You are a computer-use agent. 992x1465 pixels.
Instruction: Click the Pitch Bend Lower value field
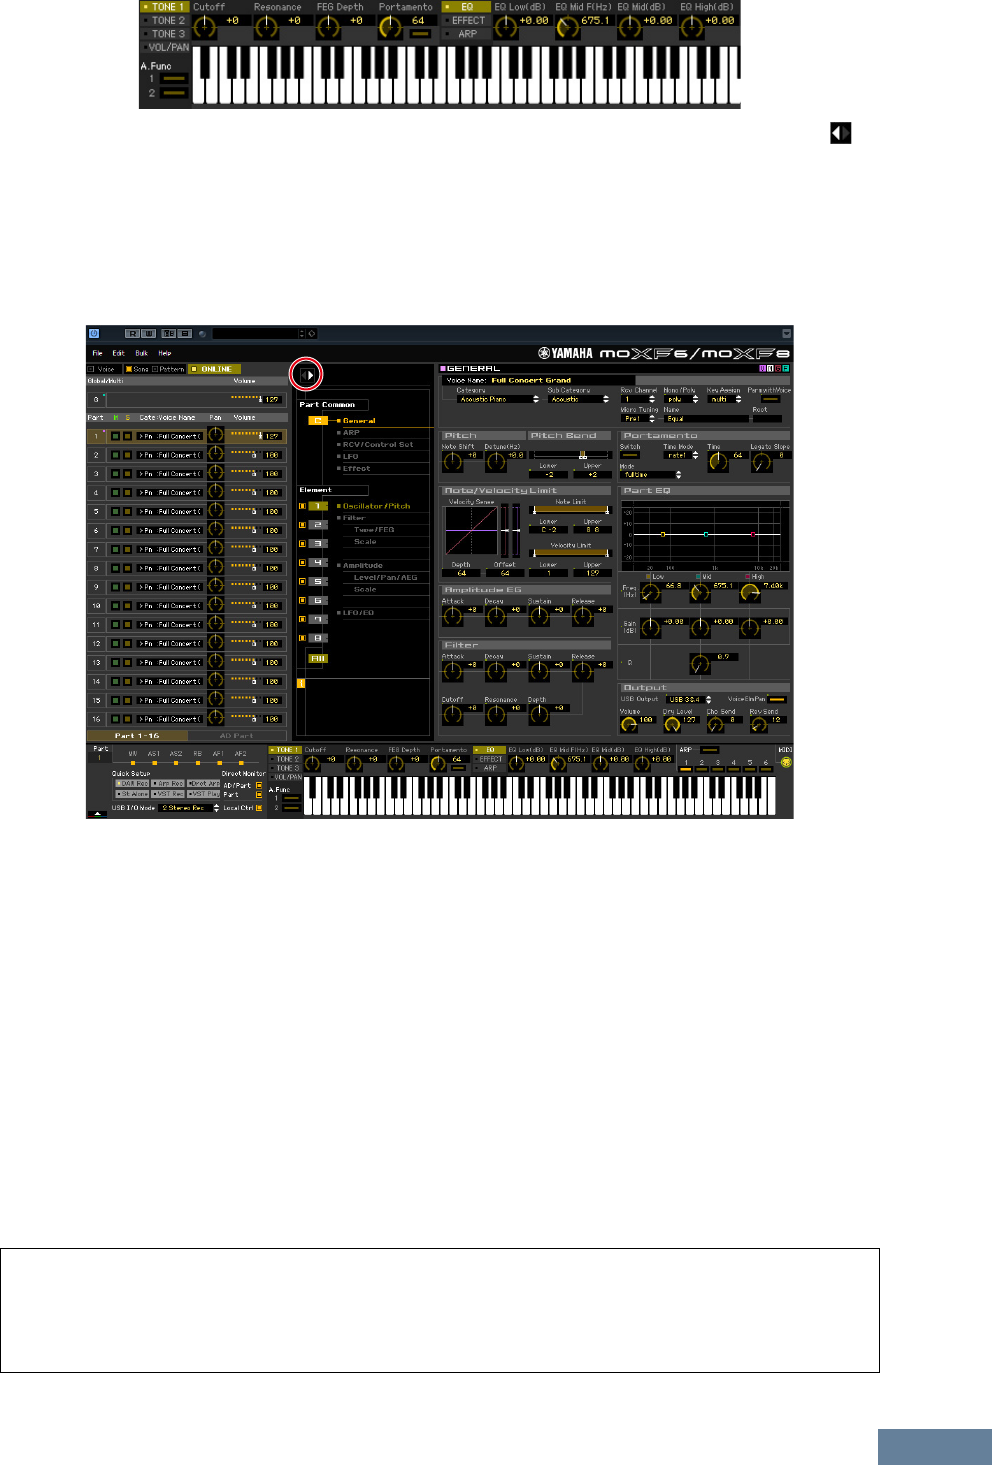pyautogui.click(x=548, y=475)
